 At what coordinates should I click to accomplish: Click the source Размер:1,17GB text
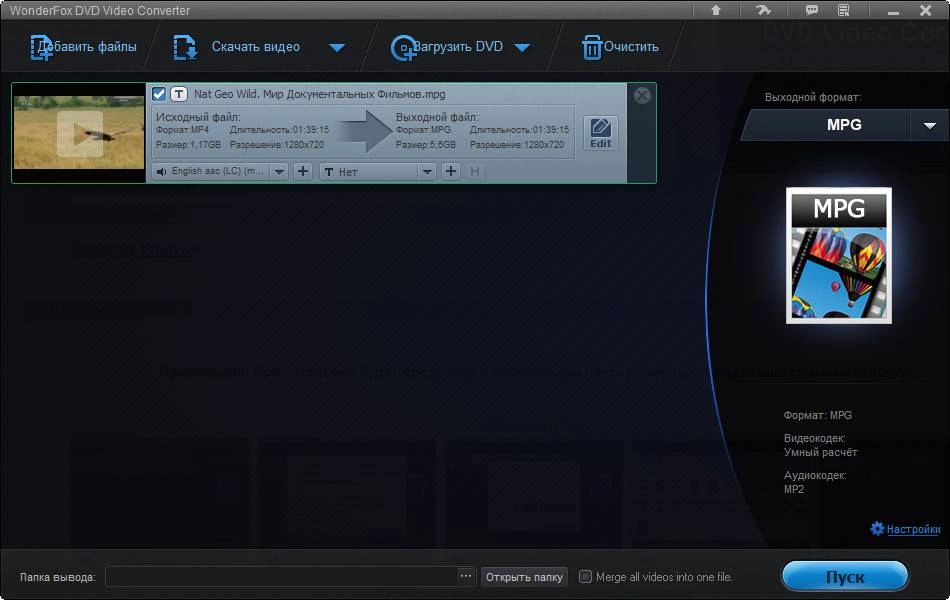pos(188,145)
